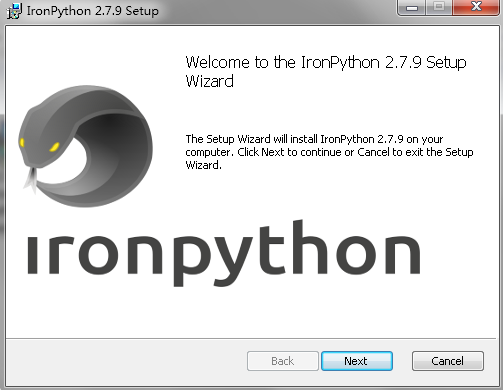Image resolution: width=503 pixels, height=390 pixels.
Task: Click the 'The Setup Wizard will install' paragraph
Action: (x=329, y=152)
